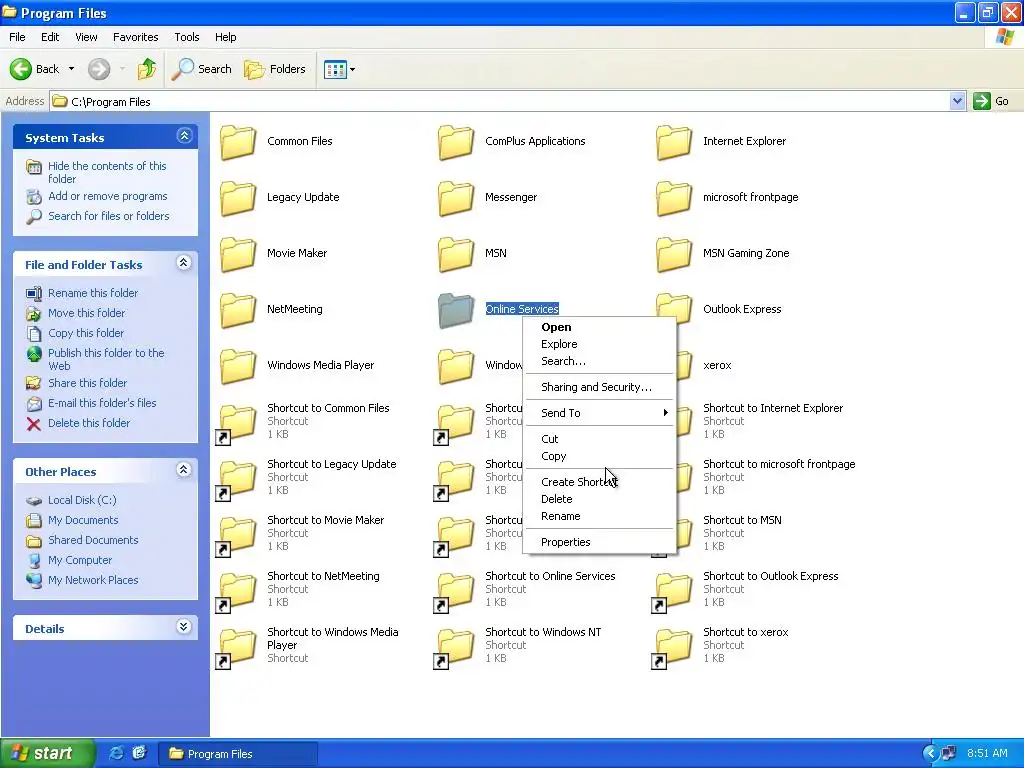The height and width of the screenshot is (768, 1024).
Task: Click the Program Files taskbar button
Action: click(238, 754)
